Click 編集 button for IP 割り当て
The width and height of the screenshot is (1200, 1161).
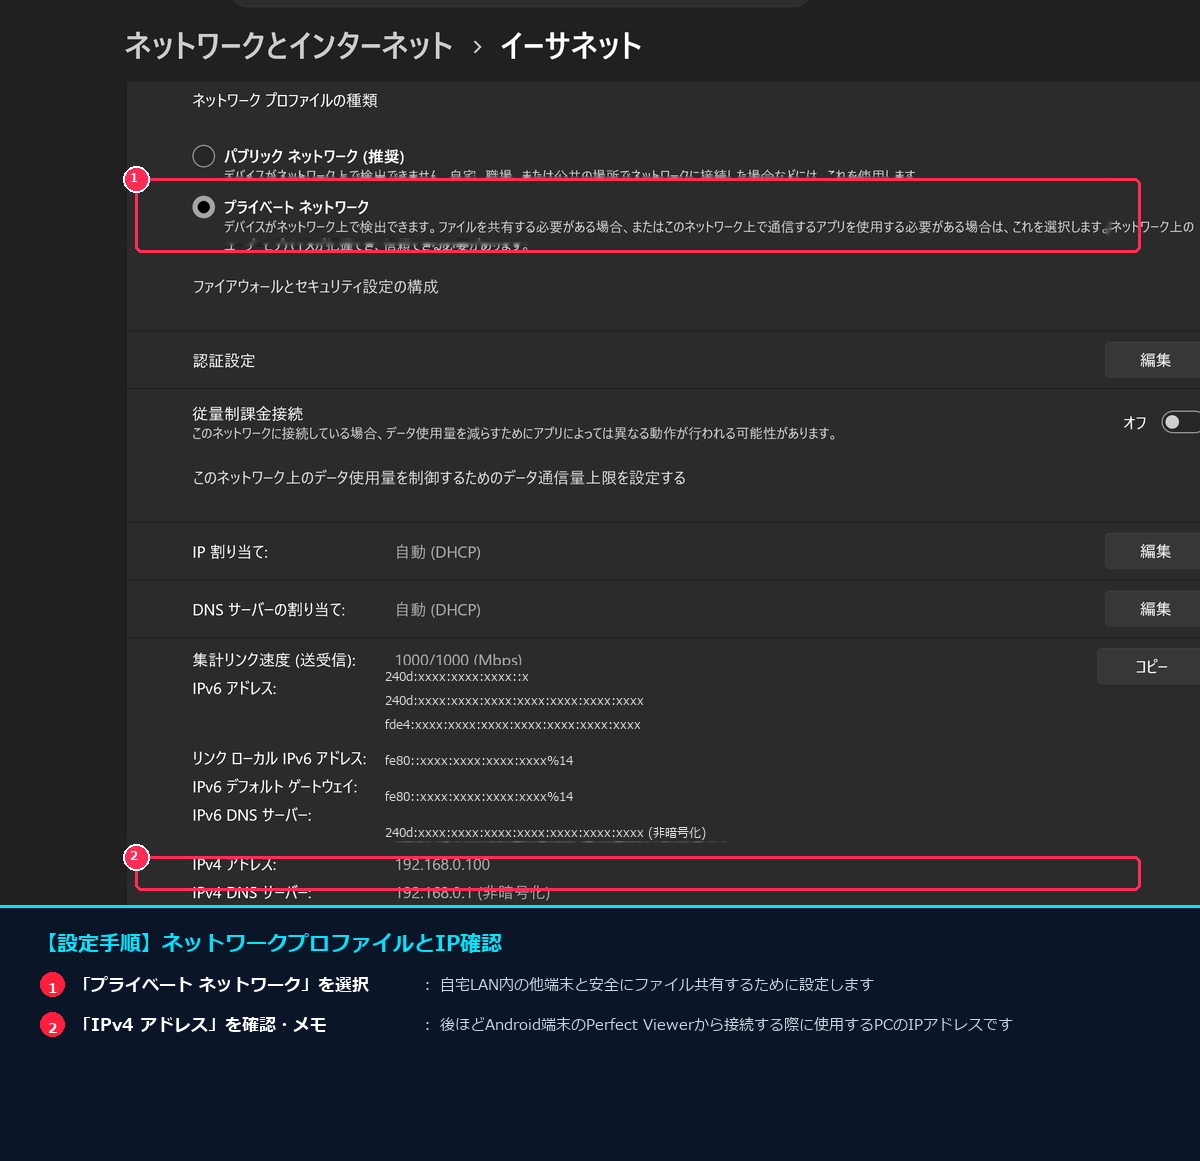tap(1153, 551)
